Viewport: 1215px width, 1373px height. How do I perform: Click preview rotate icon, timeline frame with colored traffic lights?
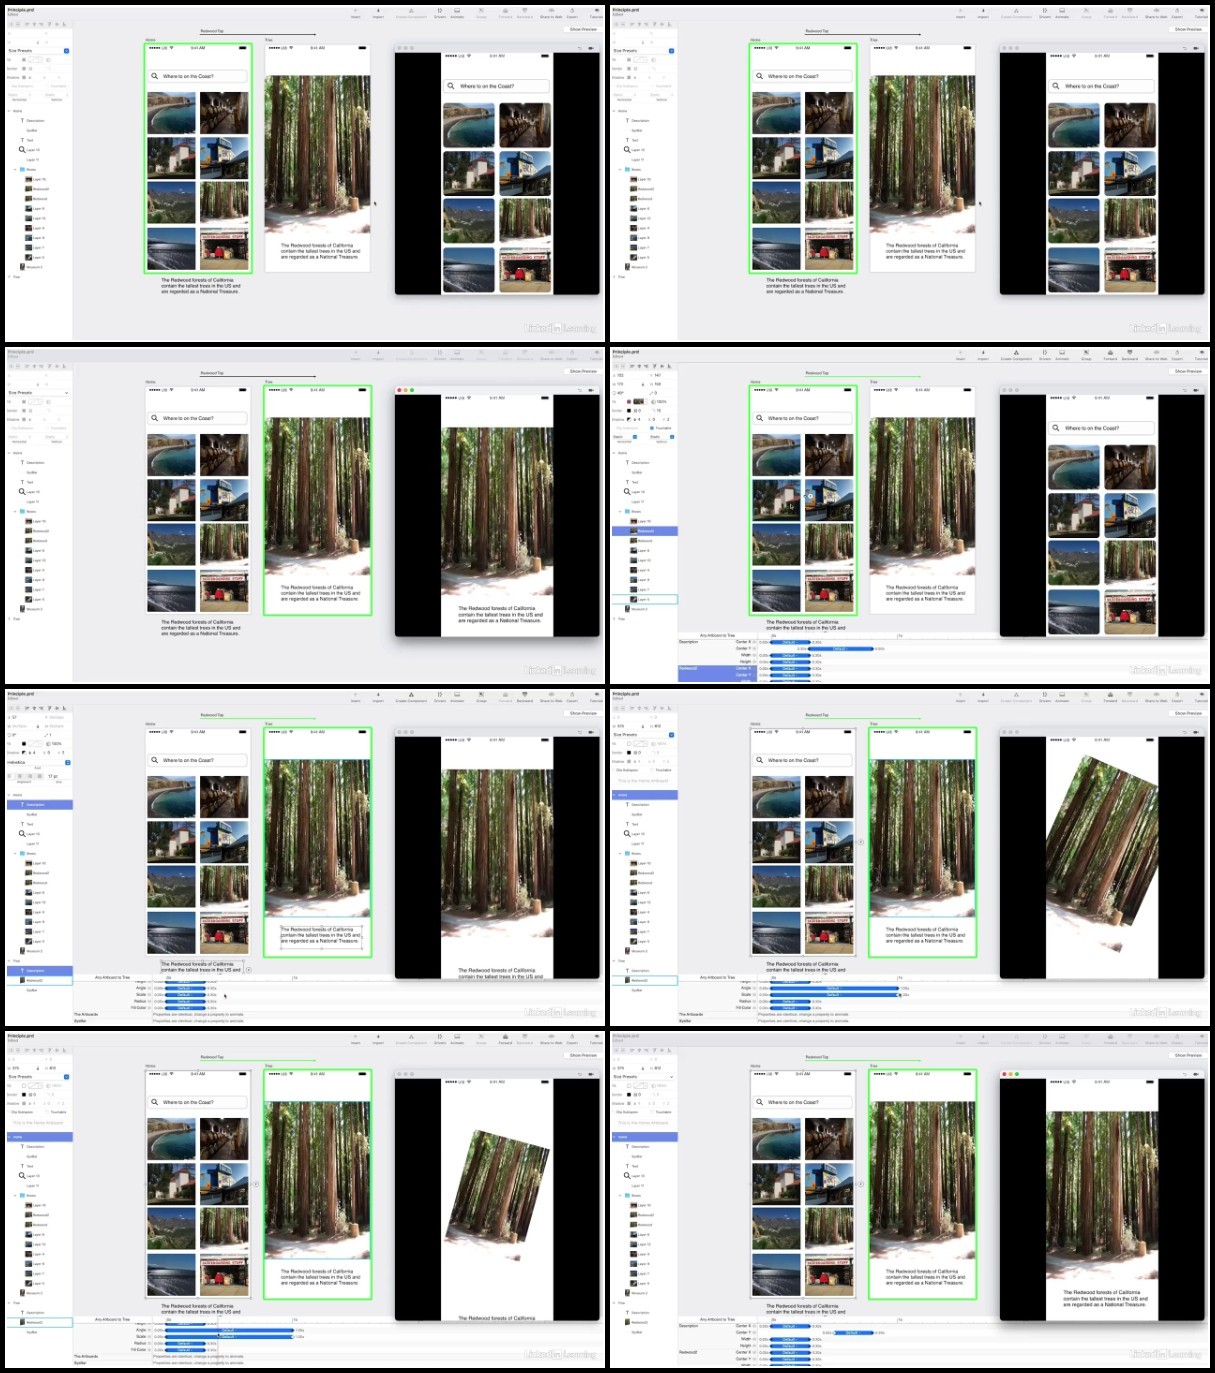point(1185,1074)
